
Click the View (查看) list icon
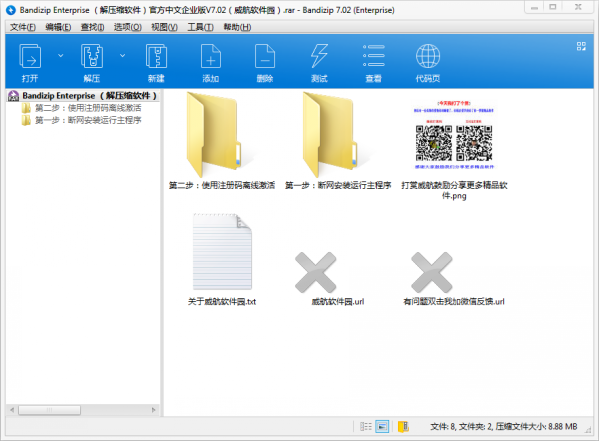(374, 56)
